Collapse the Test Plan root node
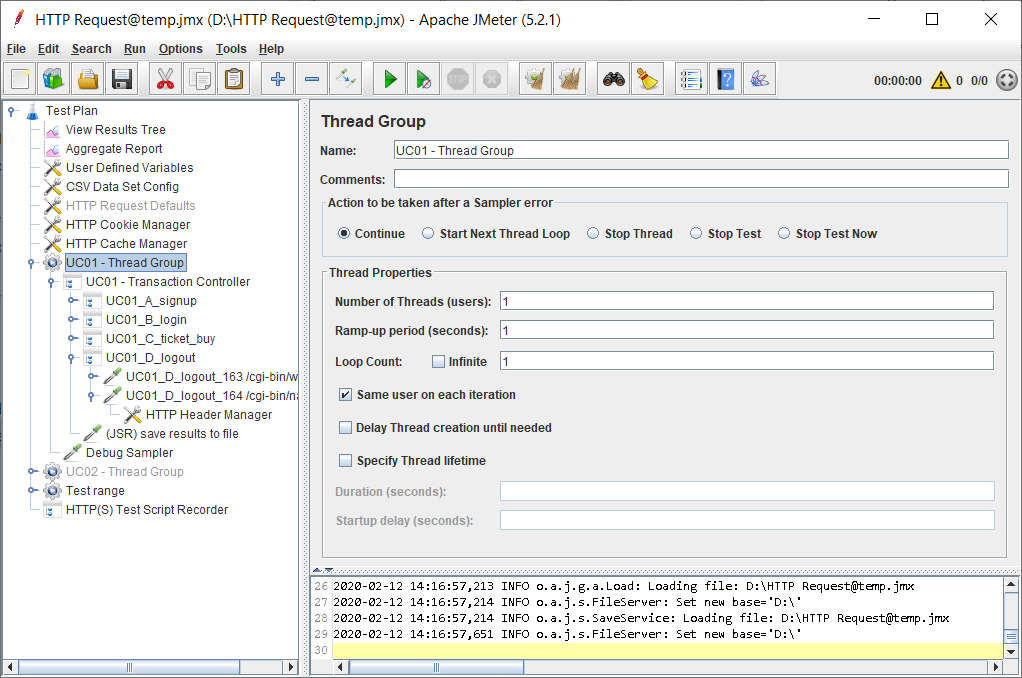Image resolution: width=1022 pixels, height=678 pixels. tap(11, 111)
